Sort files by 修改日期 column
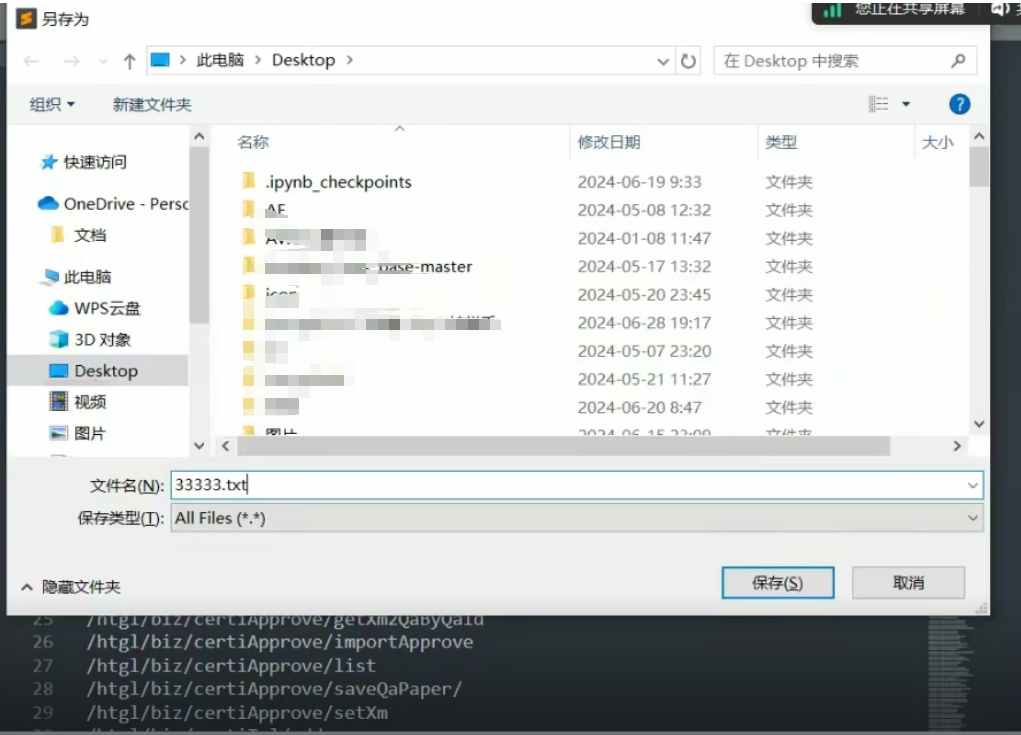The image size is (1021, 735). click(609, 142)
